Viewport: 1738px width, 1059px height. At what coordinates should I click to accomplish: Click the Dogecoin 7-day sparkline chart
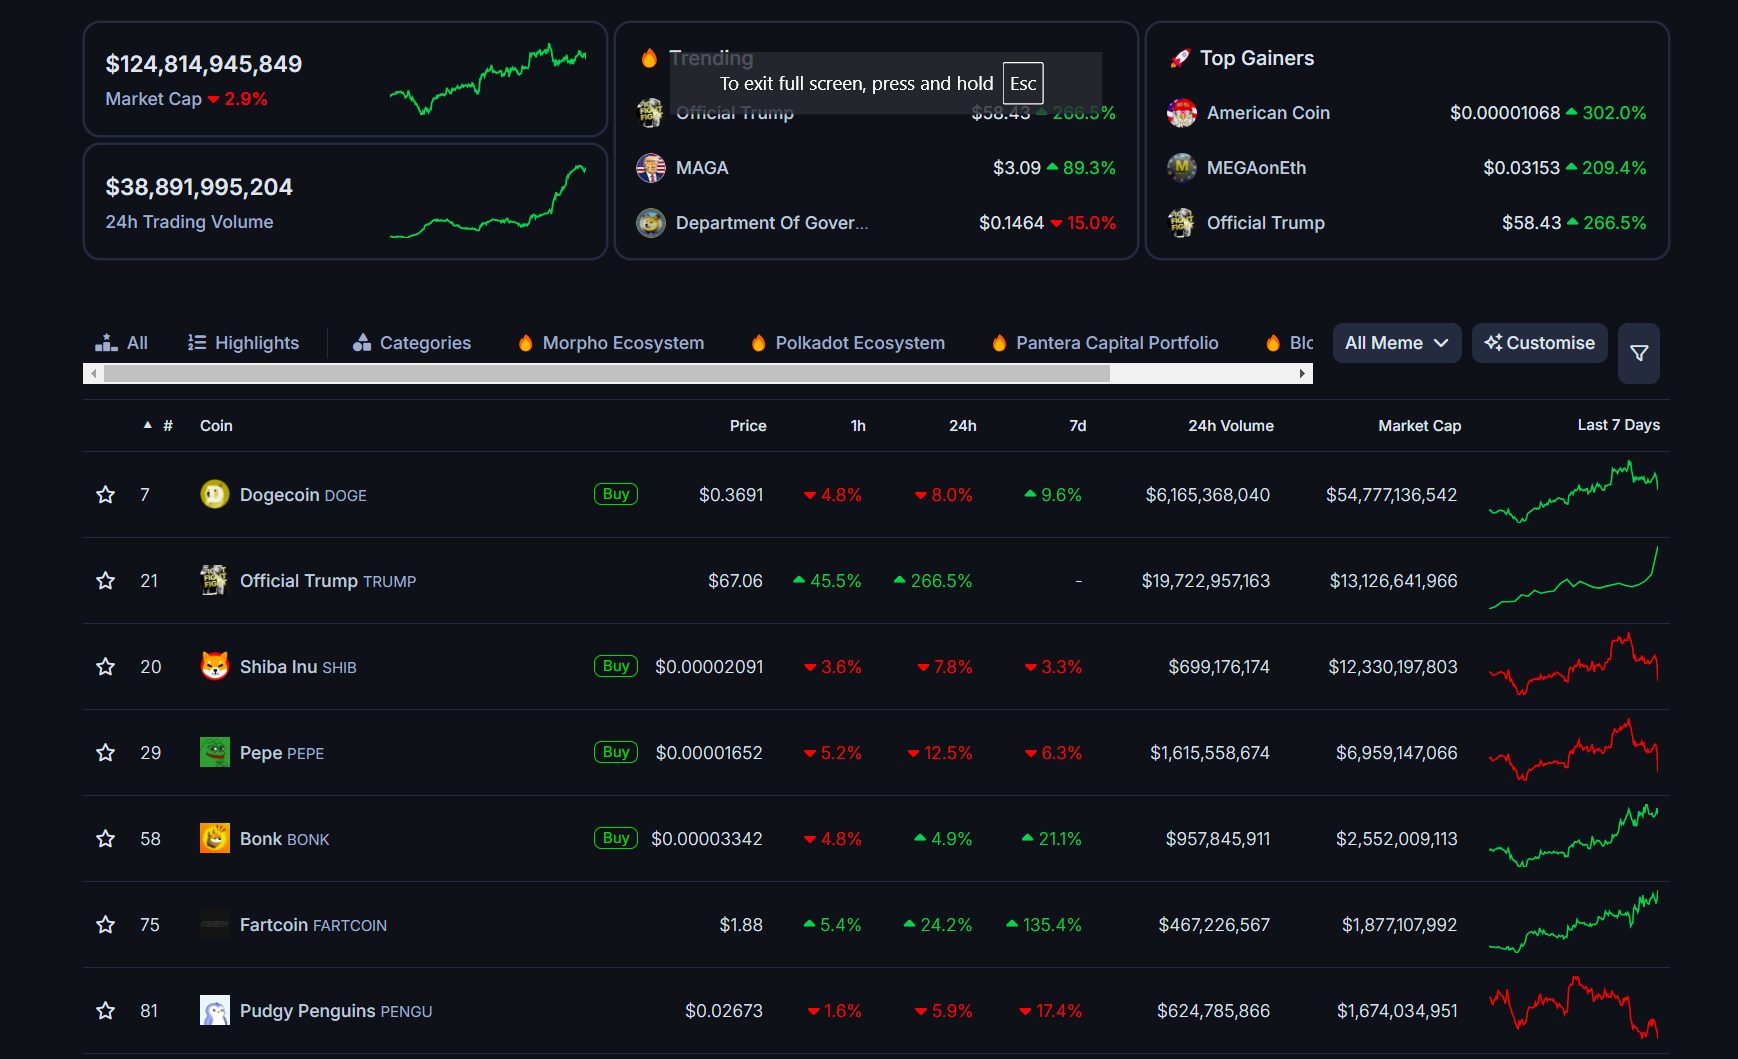1573,492
